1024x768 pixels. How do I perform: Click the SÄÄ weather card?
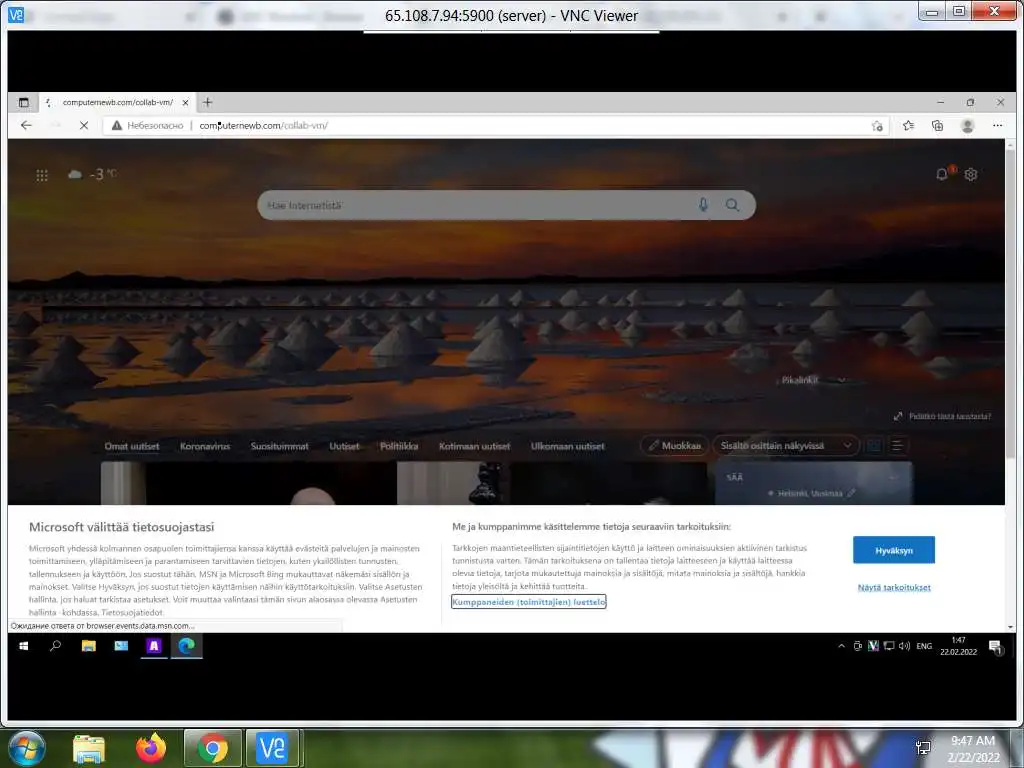[x=814, y=483]
